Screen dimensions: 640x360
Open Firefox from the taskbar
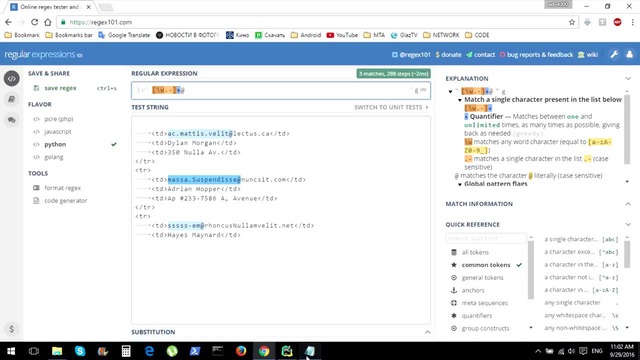pos(241,351)
